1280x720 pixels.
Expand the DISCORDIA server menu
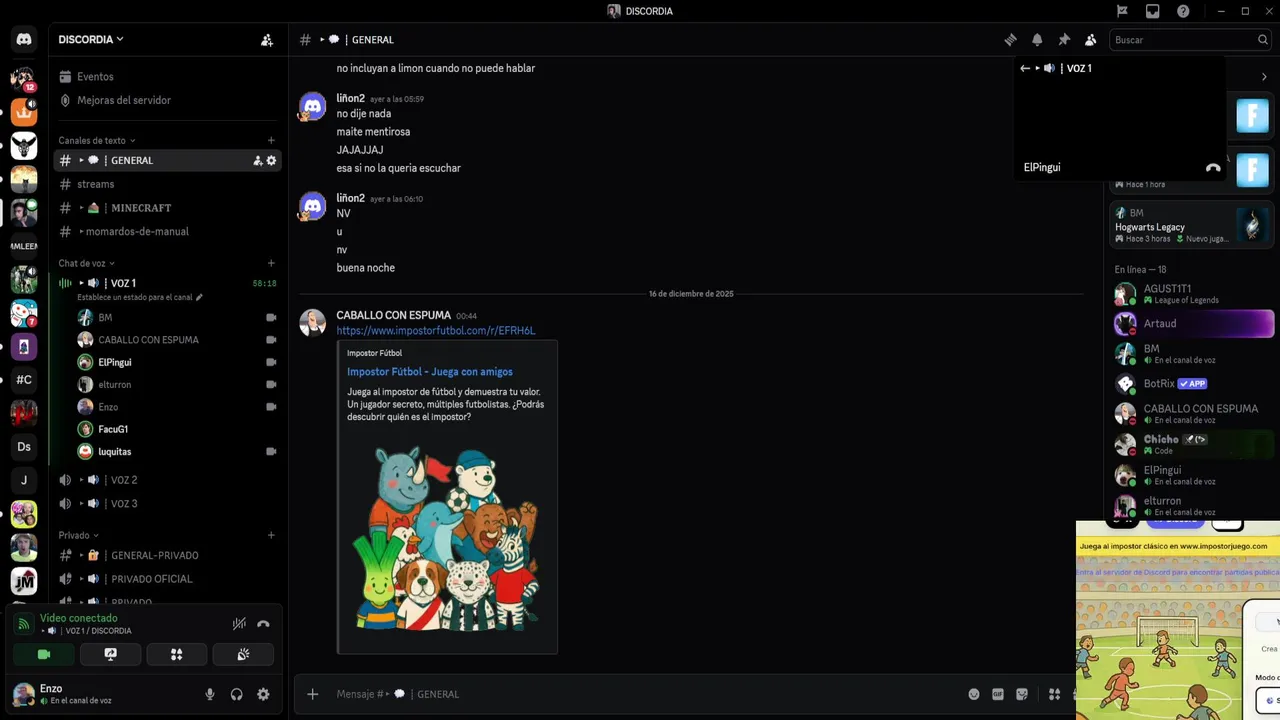click(x=91, y=40)
